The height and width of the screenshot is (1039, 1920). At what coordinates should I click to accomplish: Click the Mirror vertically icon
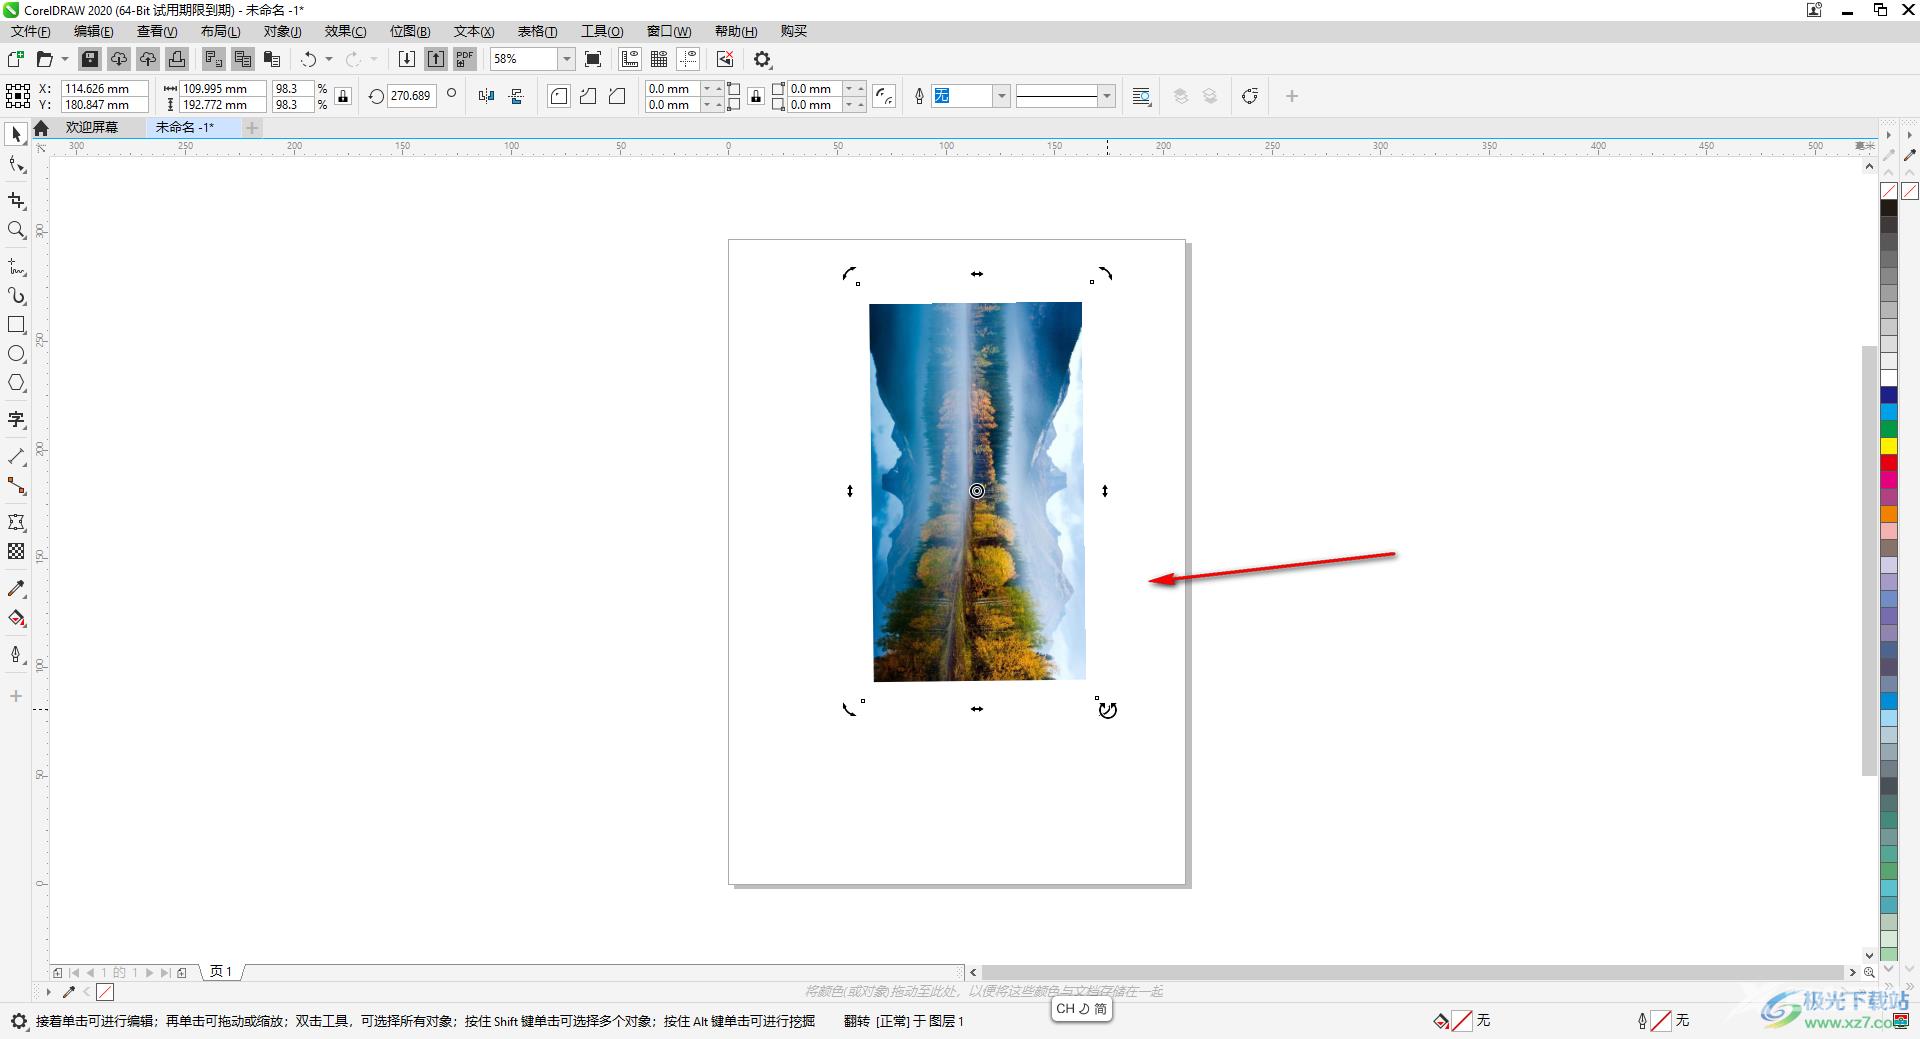pos(516,96)
